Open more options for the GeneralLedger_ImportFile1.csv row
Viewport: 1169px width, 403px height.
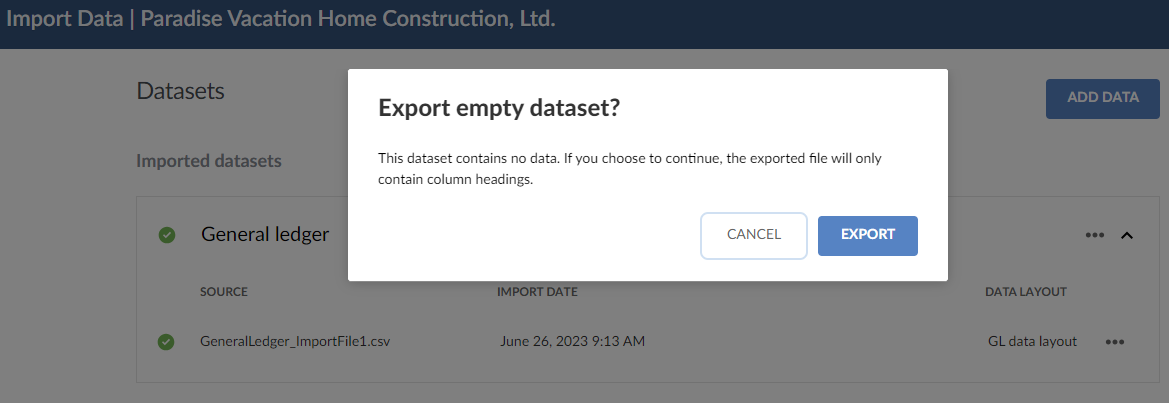1115,342
